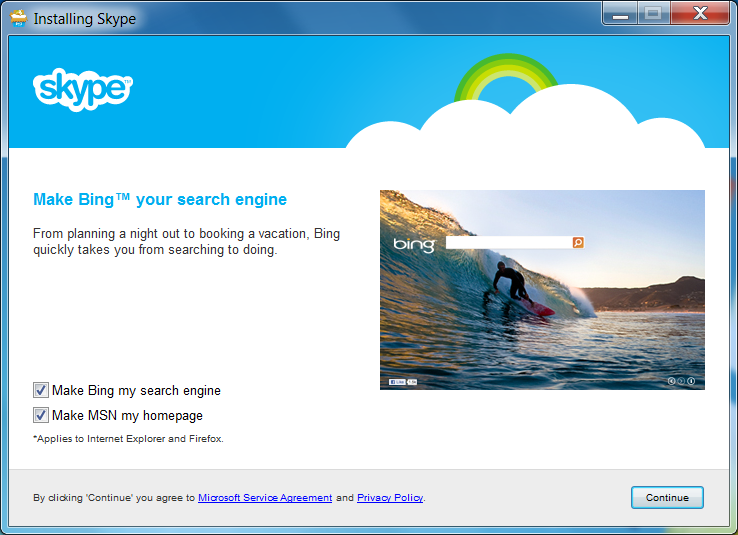
Task: Click the Skype installer icon in title bar
Action: pyautogui.click(x=18, y=18)
